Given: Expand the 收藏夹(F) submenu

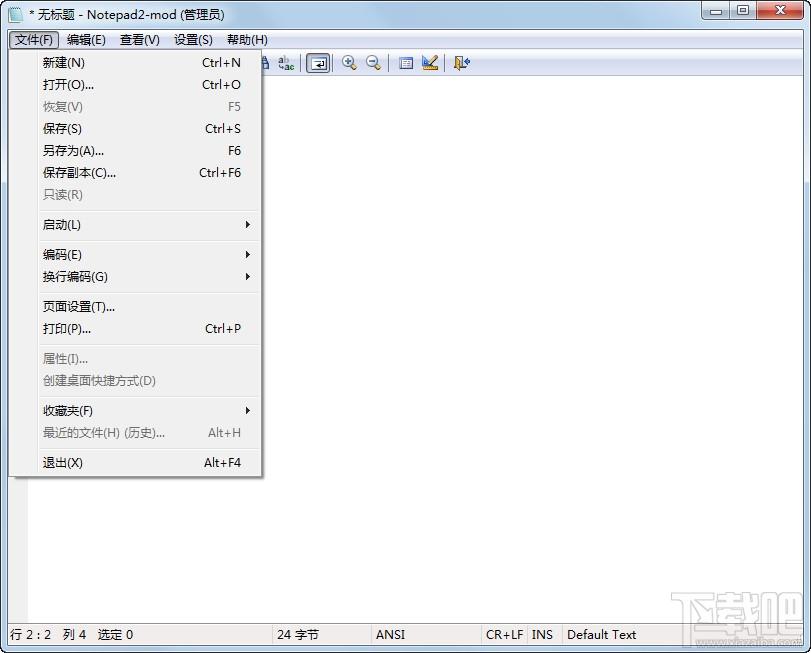Looking at the screenshot, I should pyautogui.click(x=136, y=411).
